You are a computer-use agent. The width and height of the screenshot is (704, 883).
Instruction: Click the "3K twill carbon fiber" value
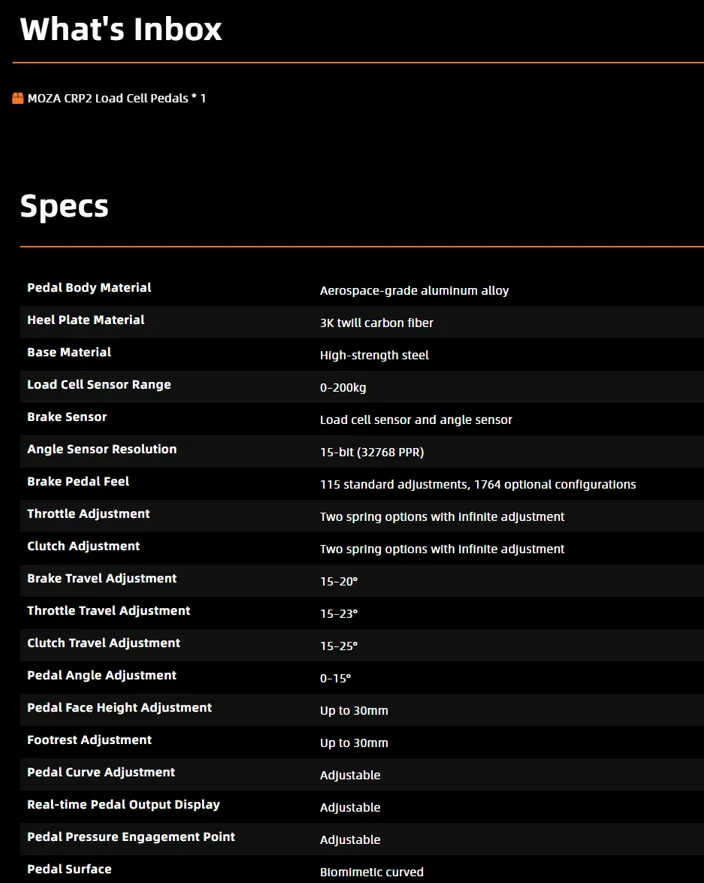click(x=377, y=323)
